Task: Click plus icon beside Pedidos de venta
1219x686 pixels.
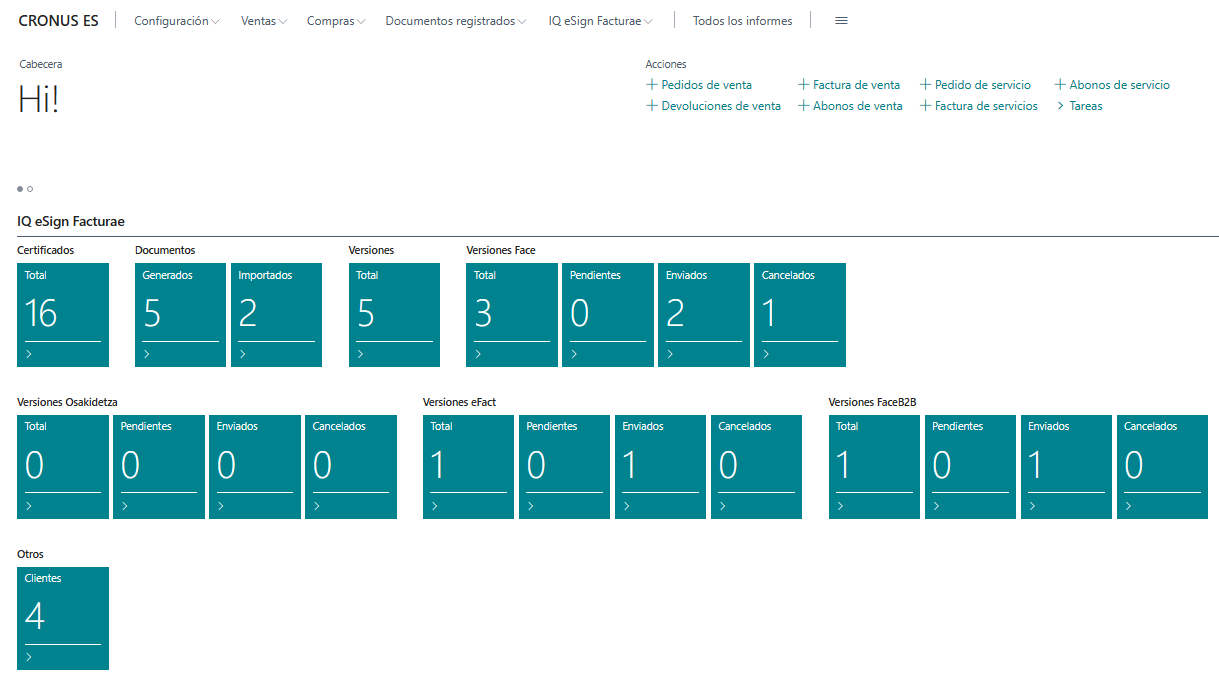Action: pyautogui.click(x=652, y=85)
